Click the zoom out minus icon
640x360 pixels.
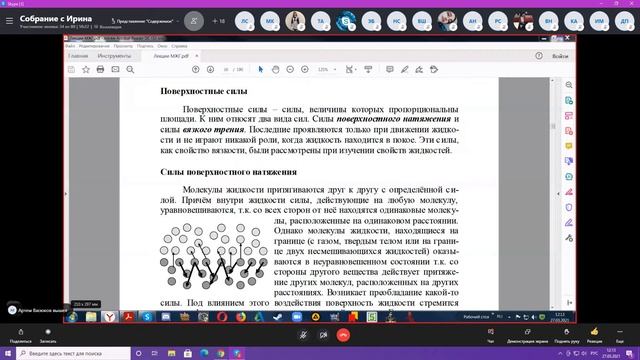pos(290,69)
